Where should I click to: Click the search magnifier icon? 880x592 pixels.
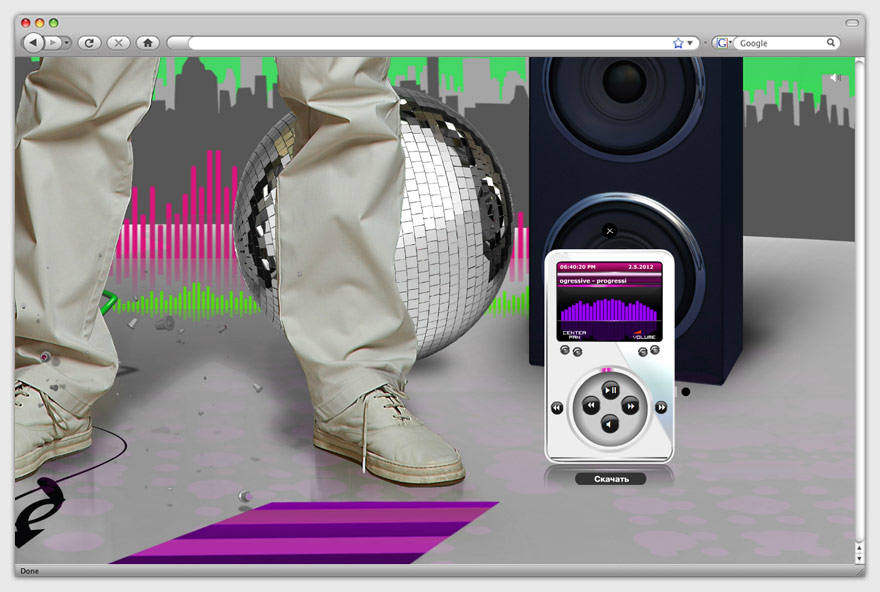[x=831, y=43]
